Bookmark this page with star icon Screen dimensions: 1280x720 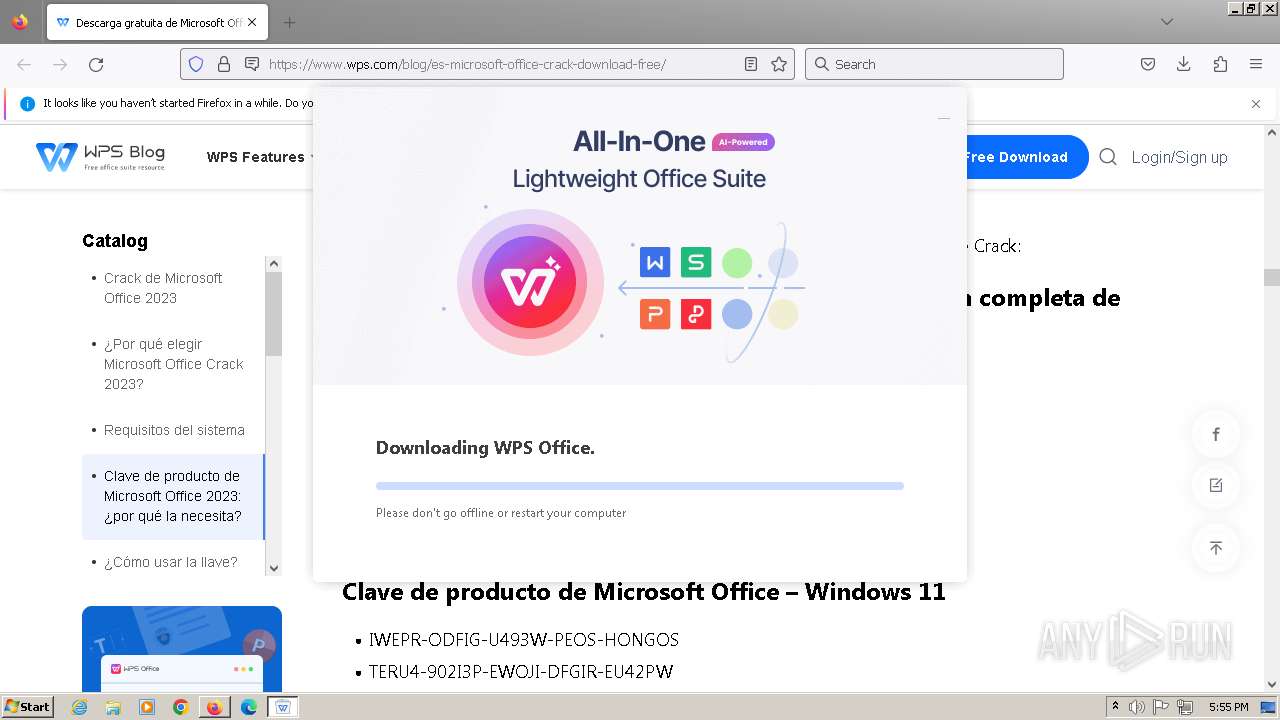click(779, 64)
